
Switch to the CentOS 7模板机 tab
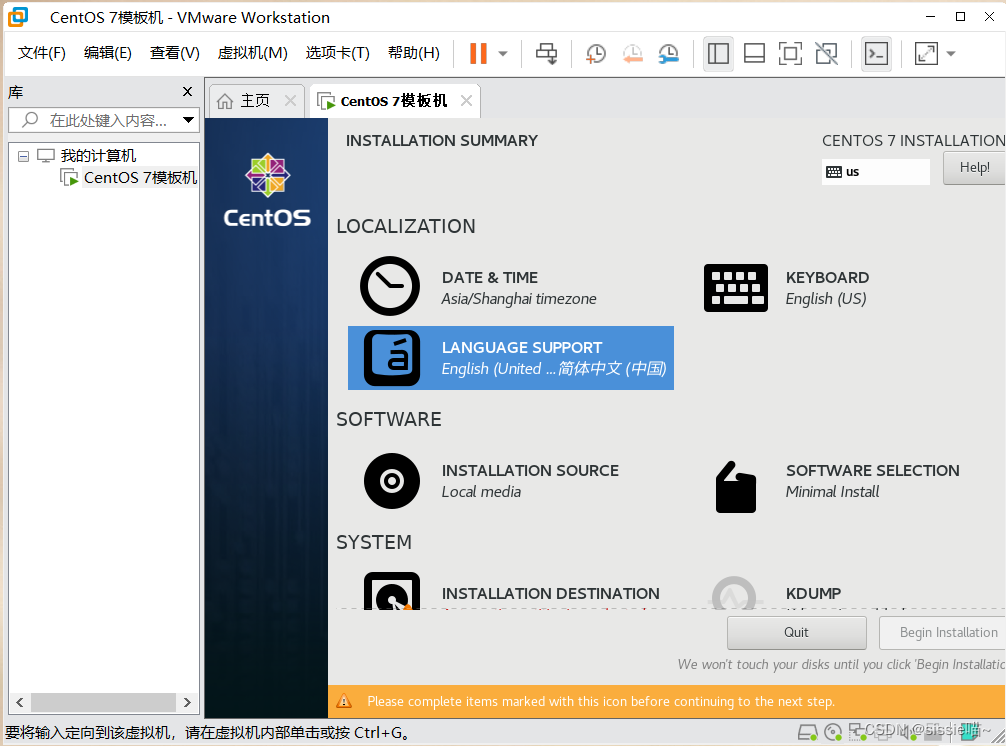click(x=394, y=101)
